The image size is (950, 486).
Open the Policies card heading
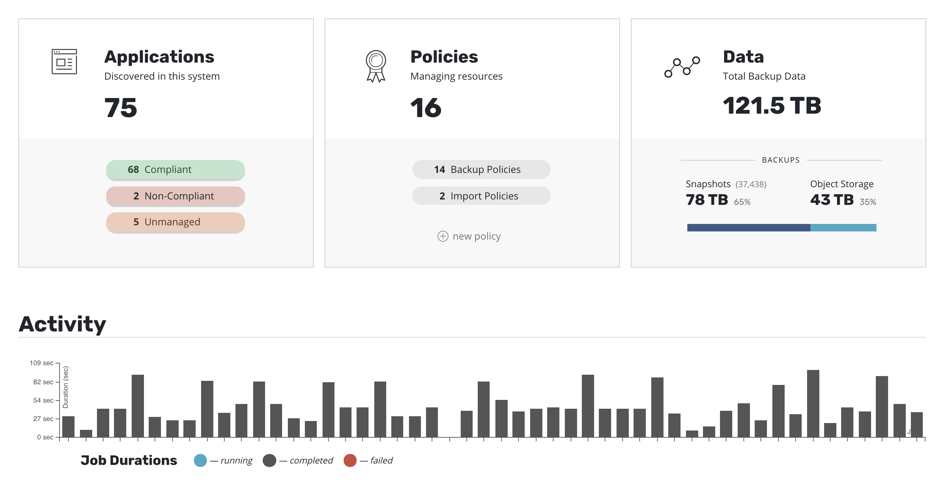click(444, 57)
